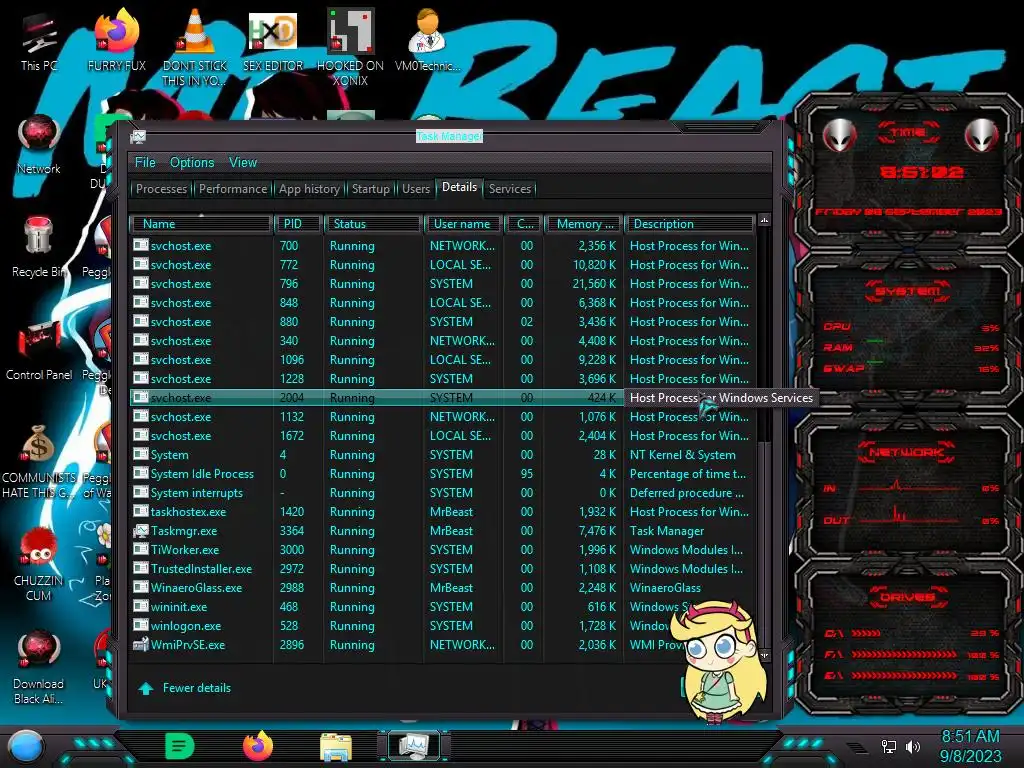Select svchost.exe with PID 1096
Image resolution: width=1024 pixels, height=768 pixels.
point(443,359)
